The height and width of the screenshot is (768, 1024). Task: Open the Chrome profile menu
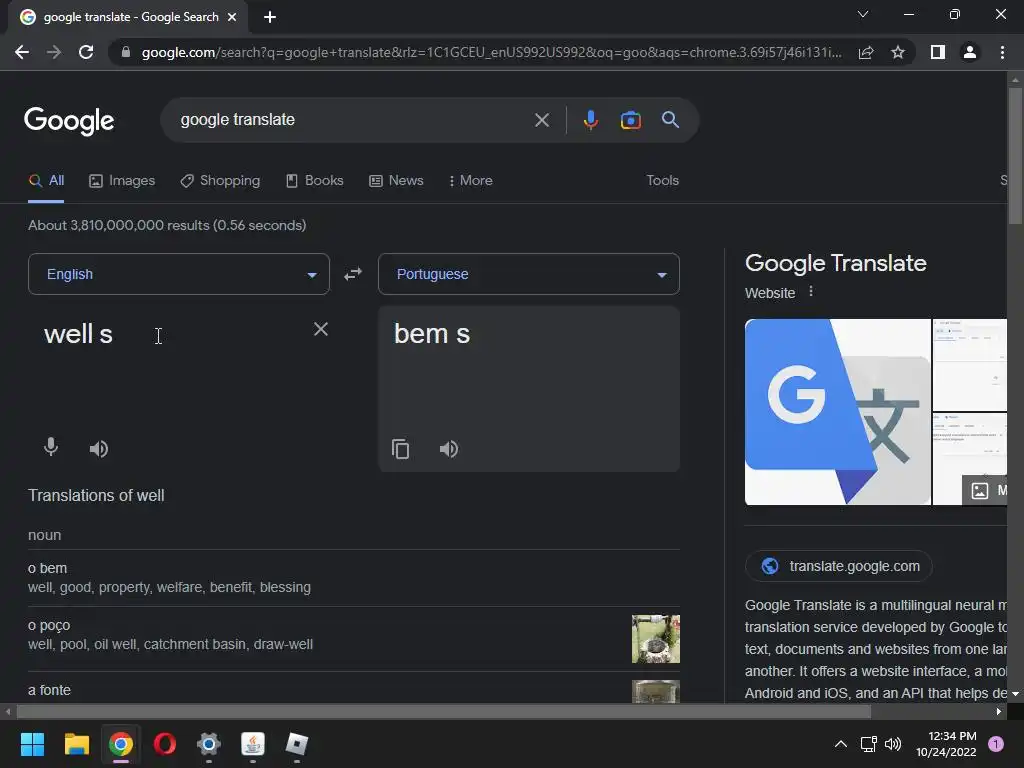pyautogui.click(x=970, y=52)
